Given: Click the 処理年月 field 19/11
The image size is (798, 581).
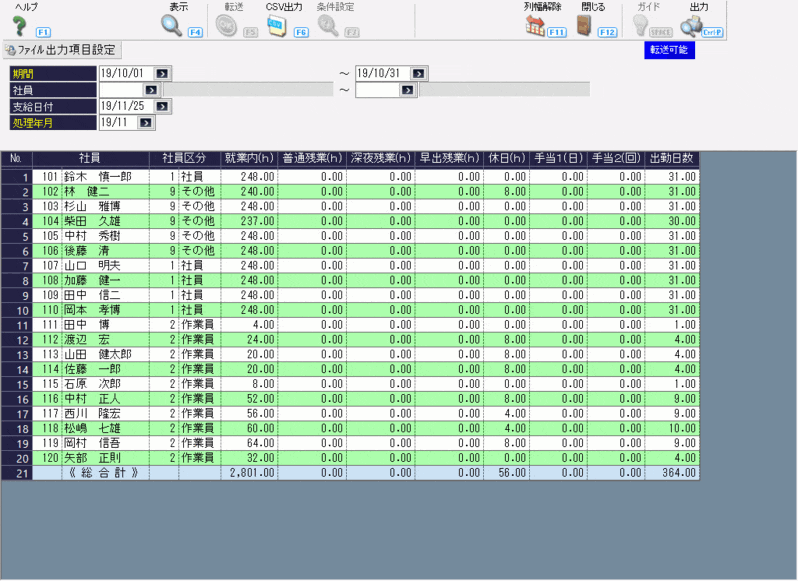Looking at the screenshot, I should click(x=119, y=122).
